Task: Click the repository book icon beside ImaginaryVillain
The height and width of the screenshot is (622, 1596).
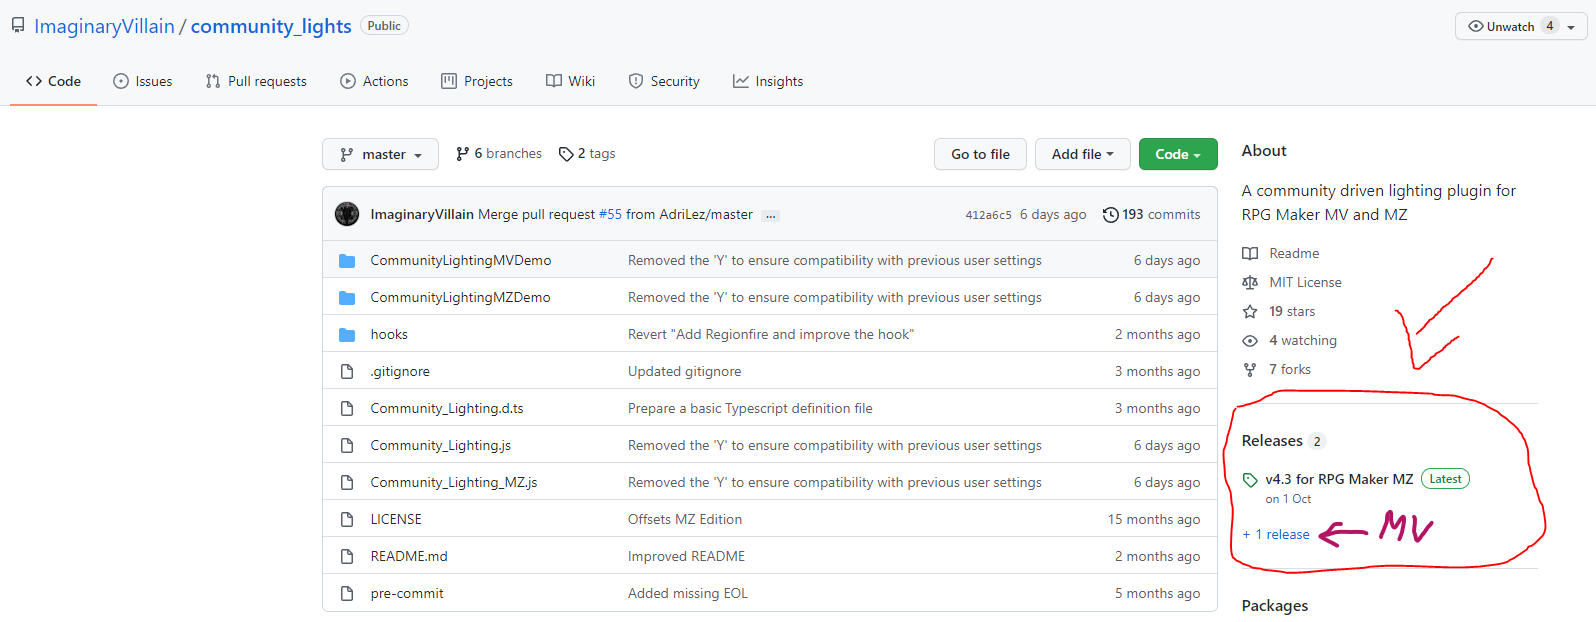Action: tap(18, 26)
